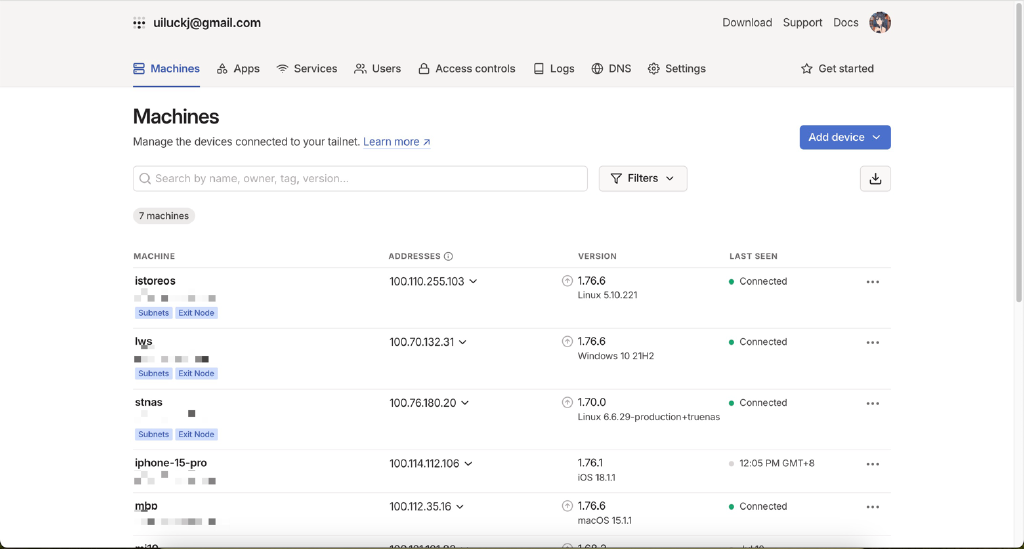Click the Get started link

tap(837, 69)
